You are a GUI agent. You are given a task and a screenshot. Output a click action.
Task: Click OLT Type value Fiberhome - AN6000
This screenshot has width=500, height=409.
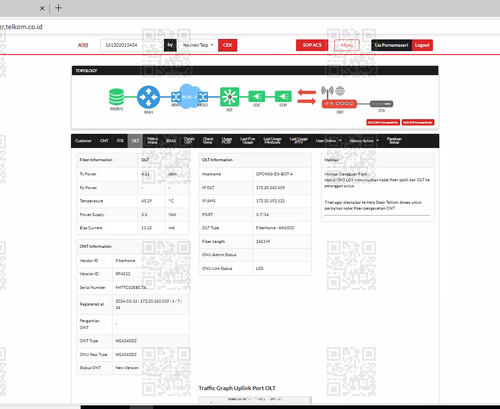275,228
